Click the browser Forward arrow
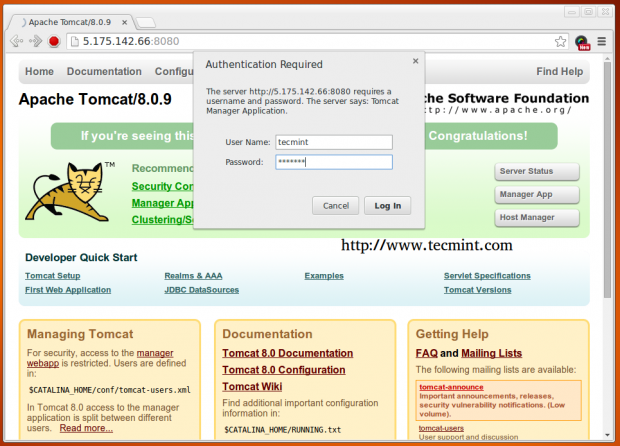The height and width of the screenshot is (446, 620). pyautogui.click(x=36, y=41)
